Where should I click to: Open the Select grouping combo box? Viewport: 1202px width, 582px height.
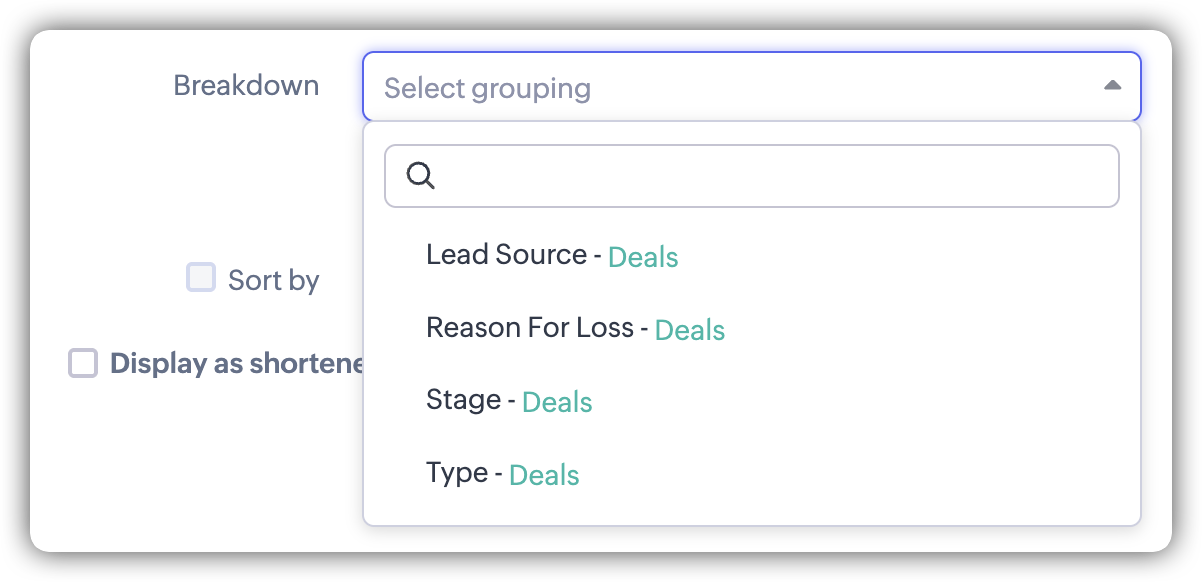click(x=750, y=87)
